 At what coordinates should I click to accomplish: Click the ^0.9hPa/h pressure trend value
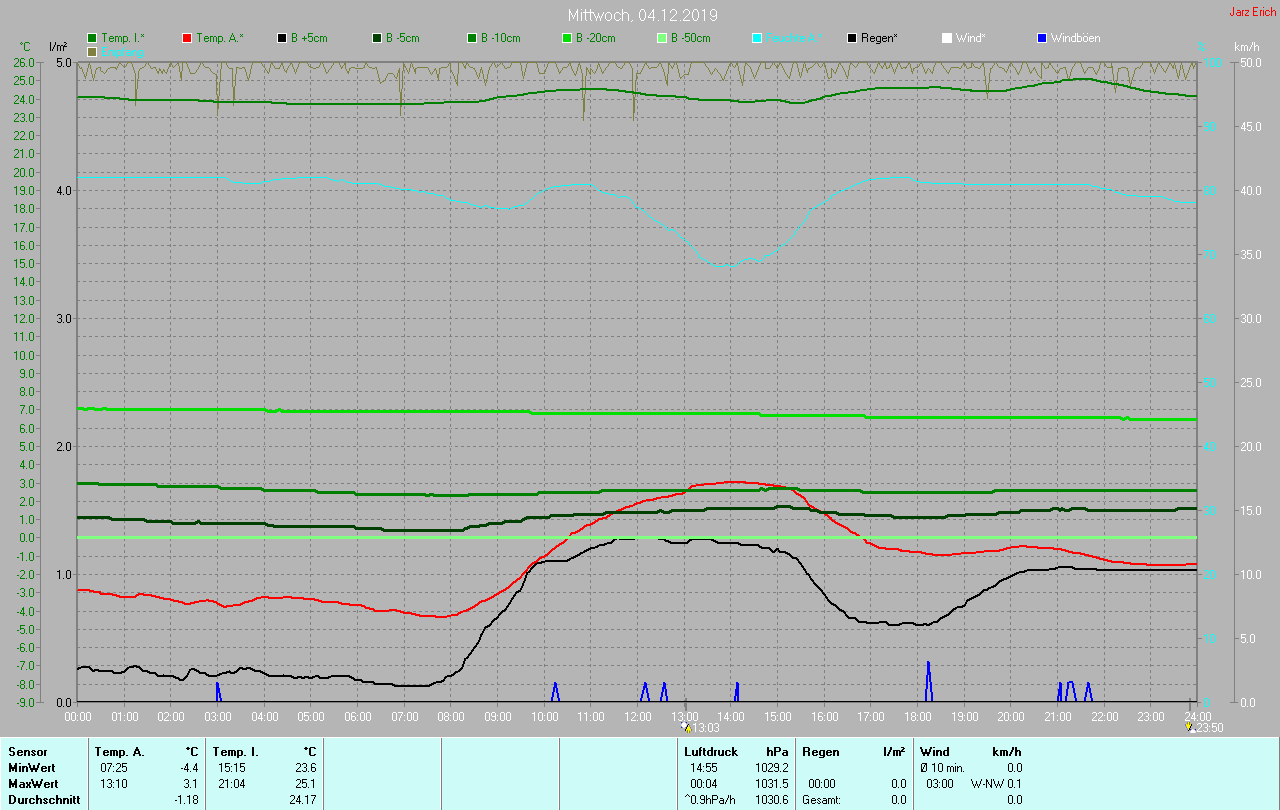708,800
